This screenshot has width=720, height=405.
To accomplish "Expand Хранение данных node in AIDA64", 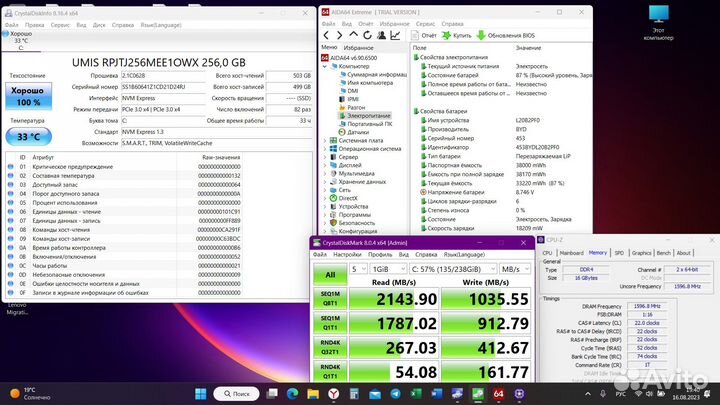I will 325,182.
